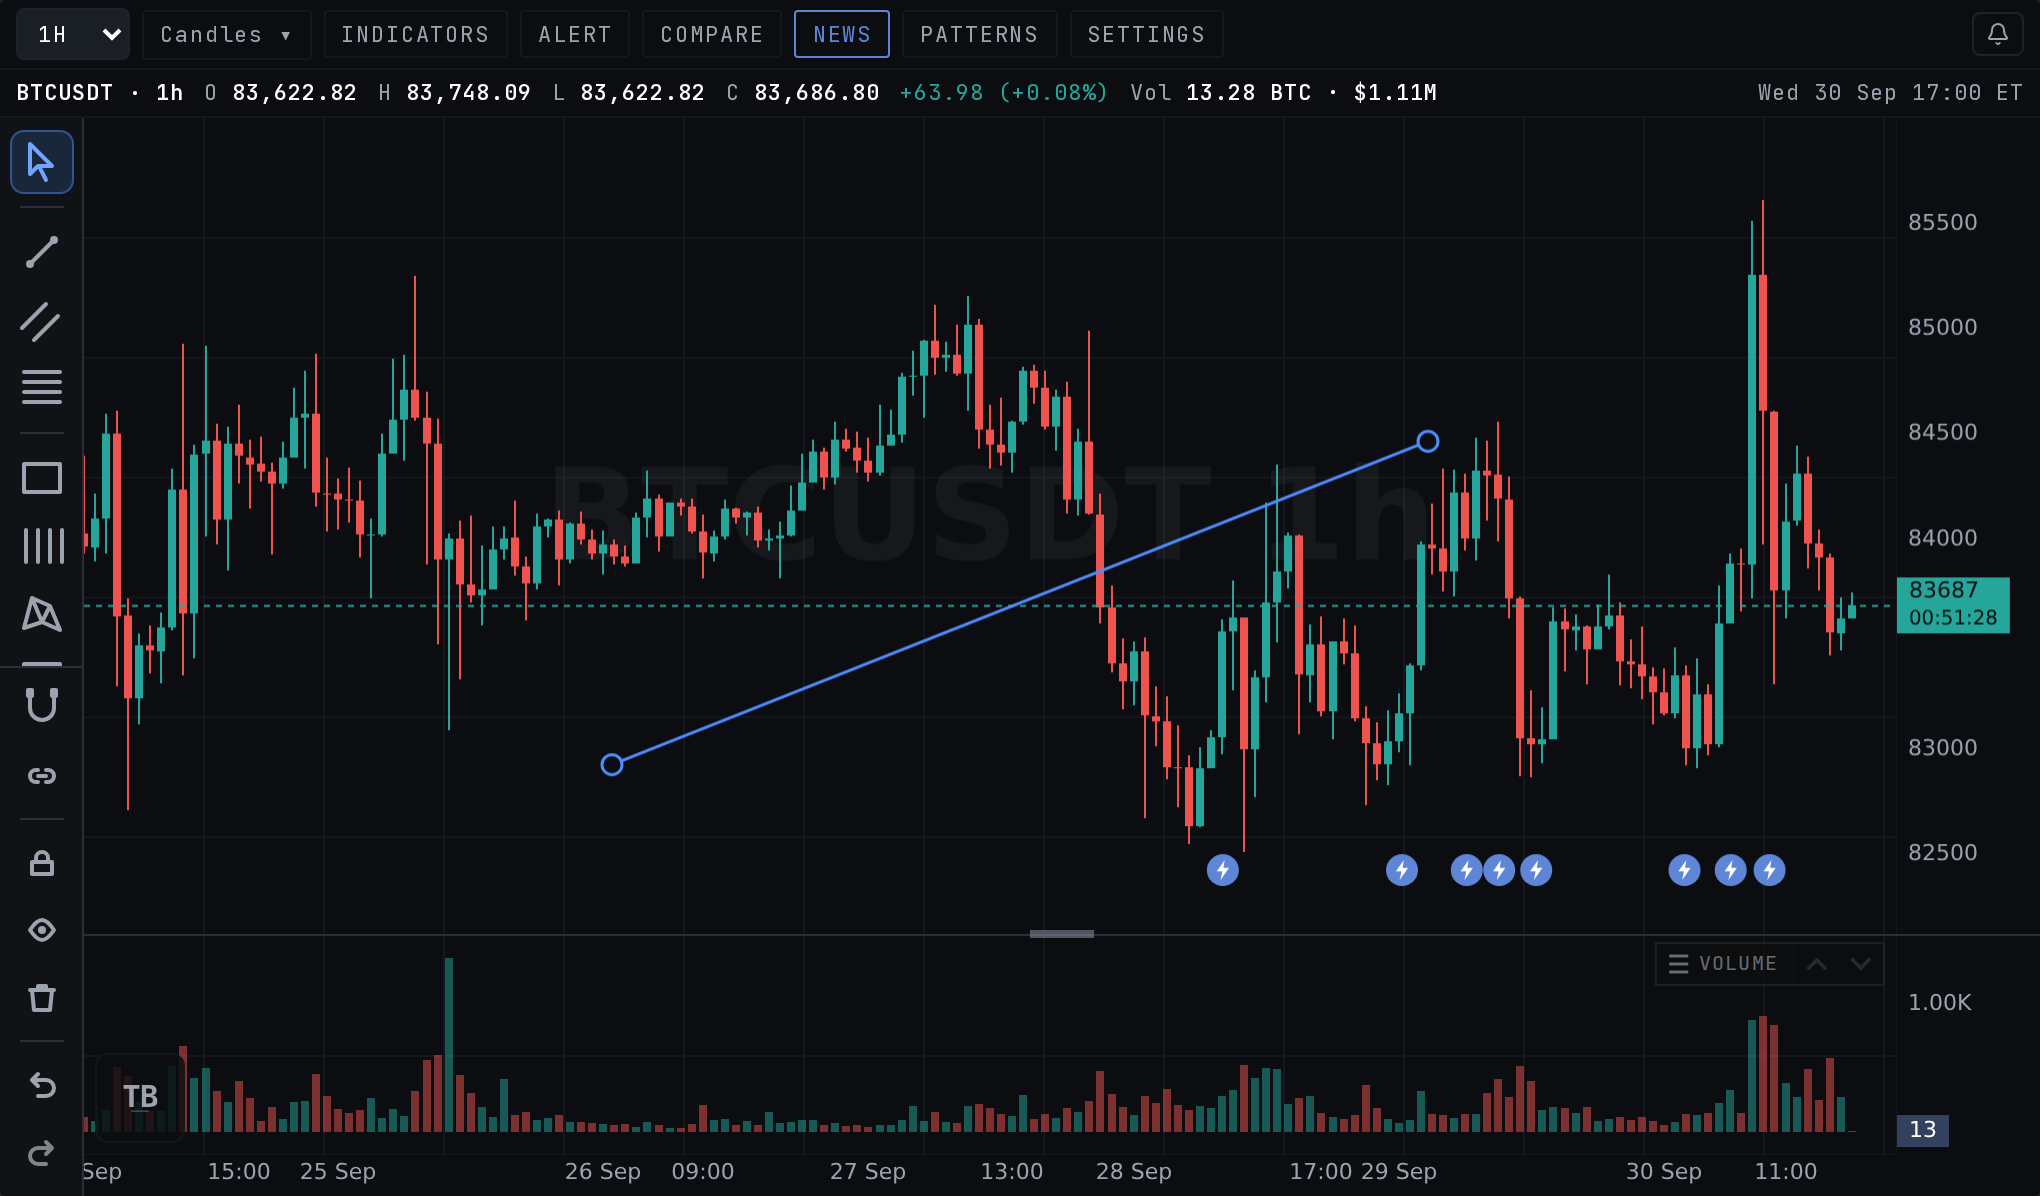
Task: Click the +63.98 (+0.08%) change value
Action: coord(1004,92)
